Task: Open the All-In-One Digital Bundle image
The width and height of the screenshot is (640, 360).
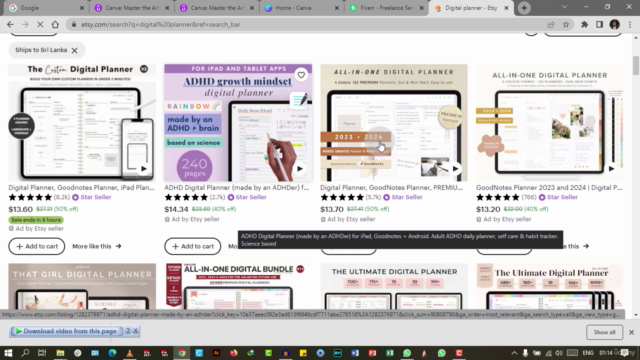Action: pos(238,286)
